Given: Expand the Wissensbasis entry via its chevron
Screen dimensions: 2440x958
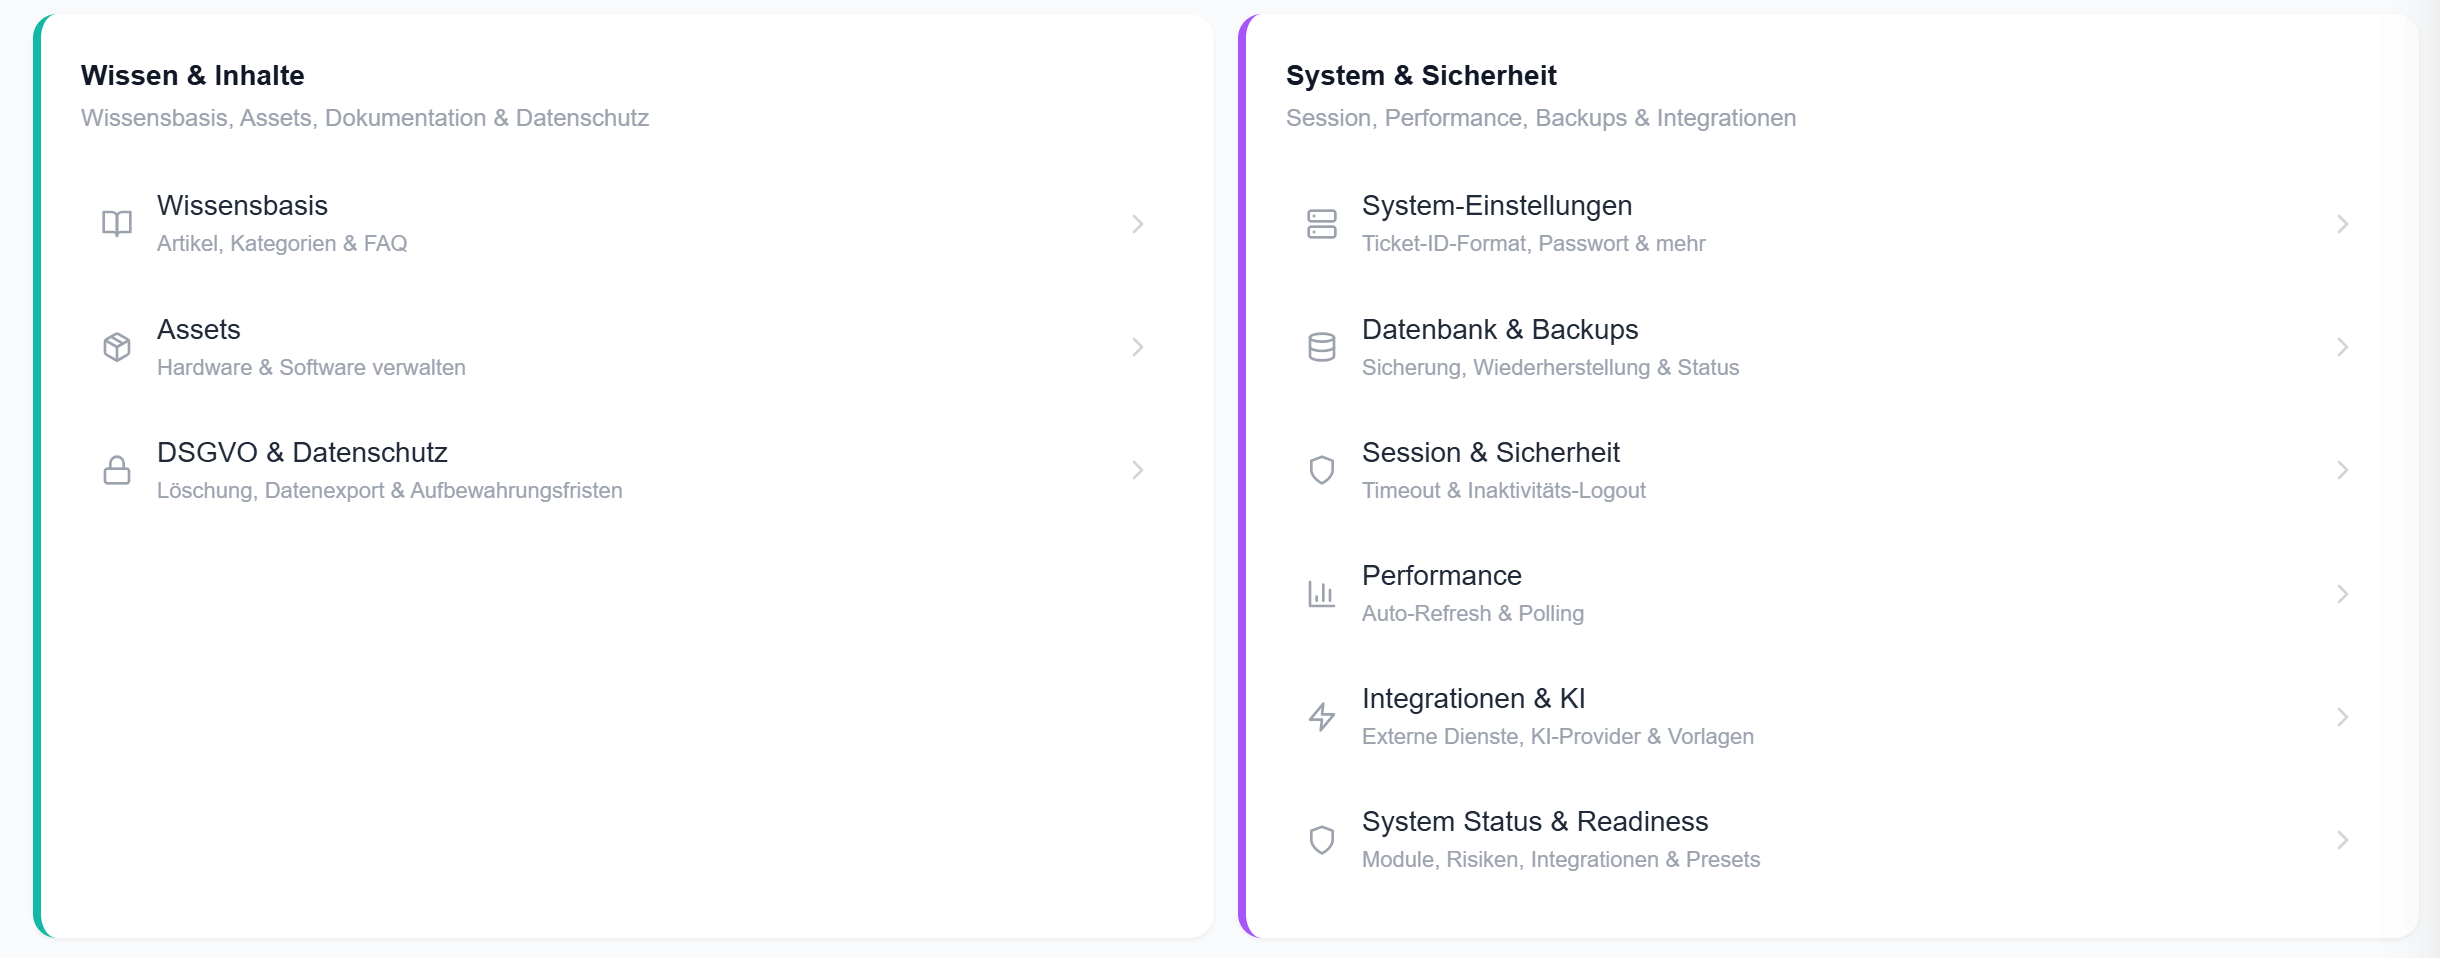Looking at the screenshot, I should [1137, 223].
